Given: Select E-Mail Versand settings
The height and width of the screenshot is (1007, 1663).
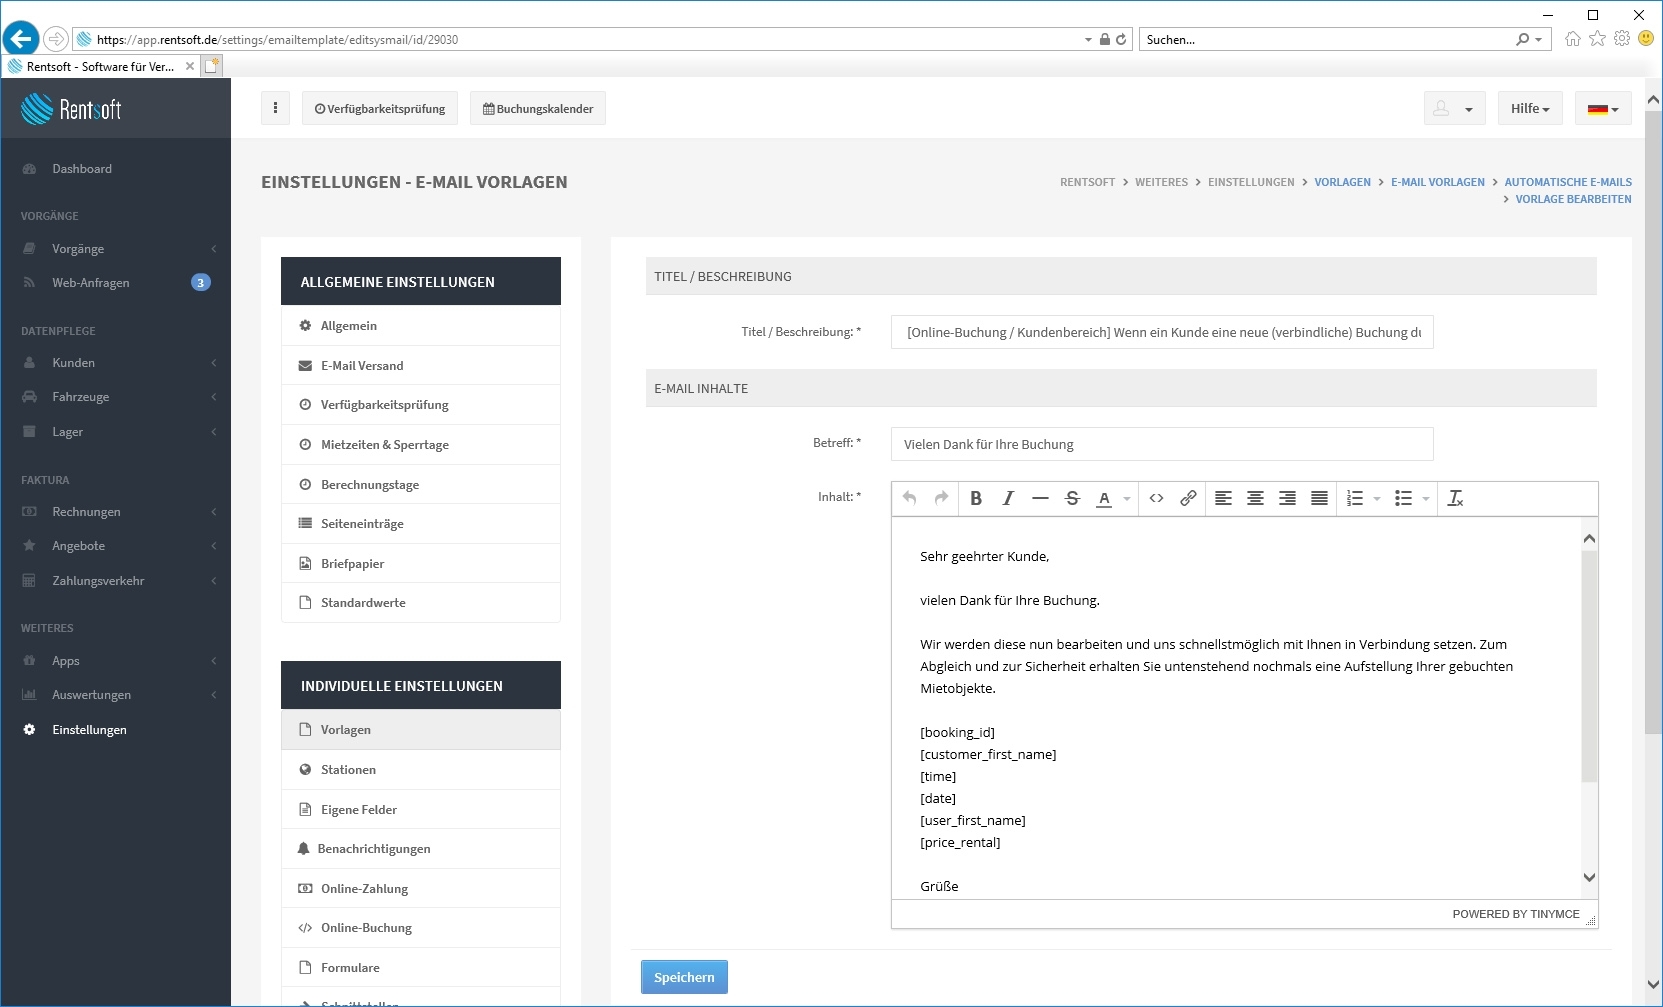Looking at the screenshot, I should tap(421, 366).
